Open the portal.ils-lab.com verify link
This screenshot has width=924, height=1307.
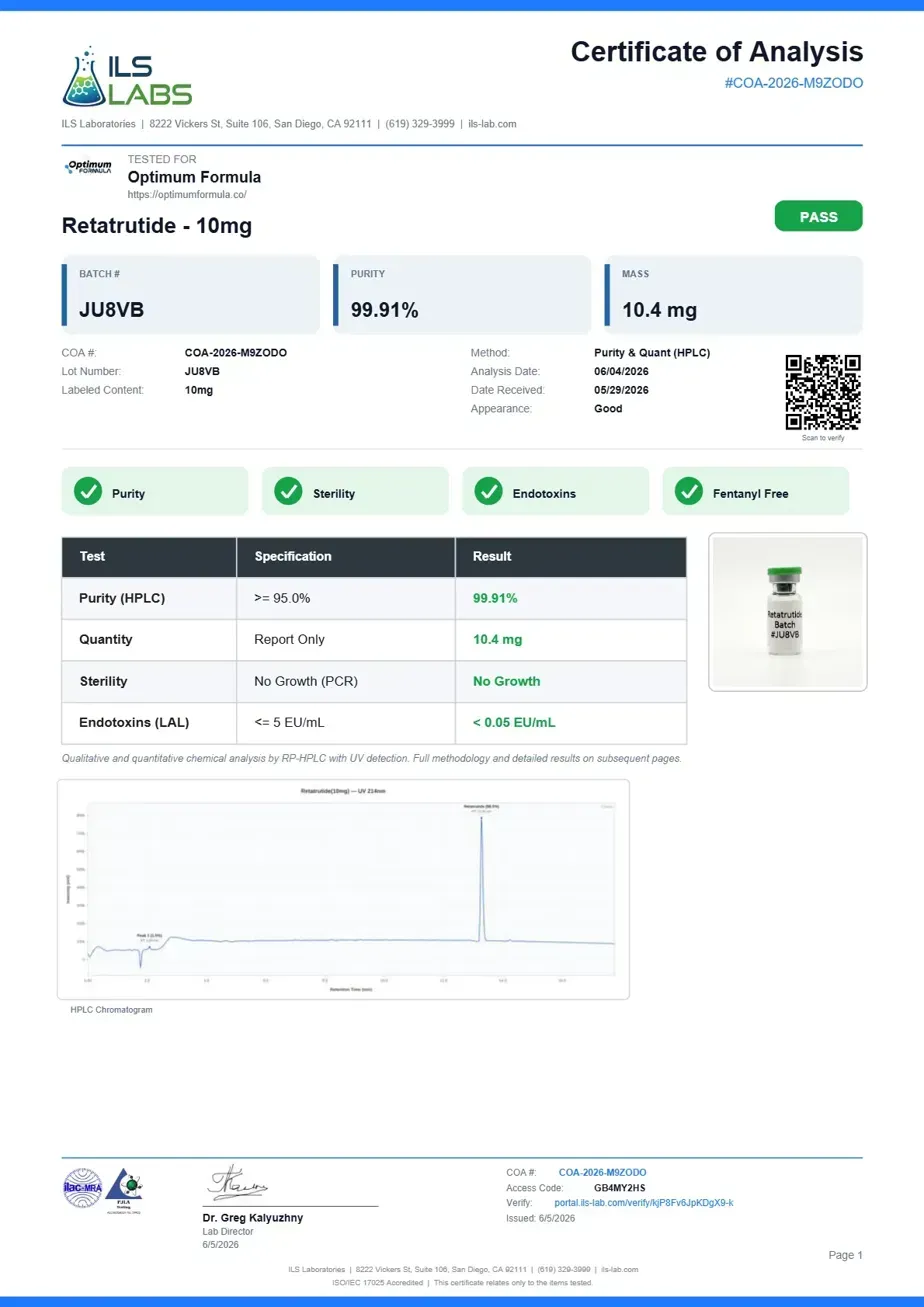(x=644, y=1203)
